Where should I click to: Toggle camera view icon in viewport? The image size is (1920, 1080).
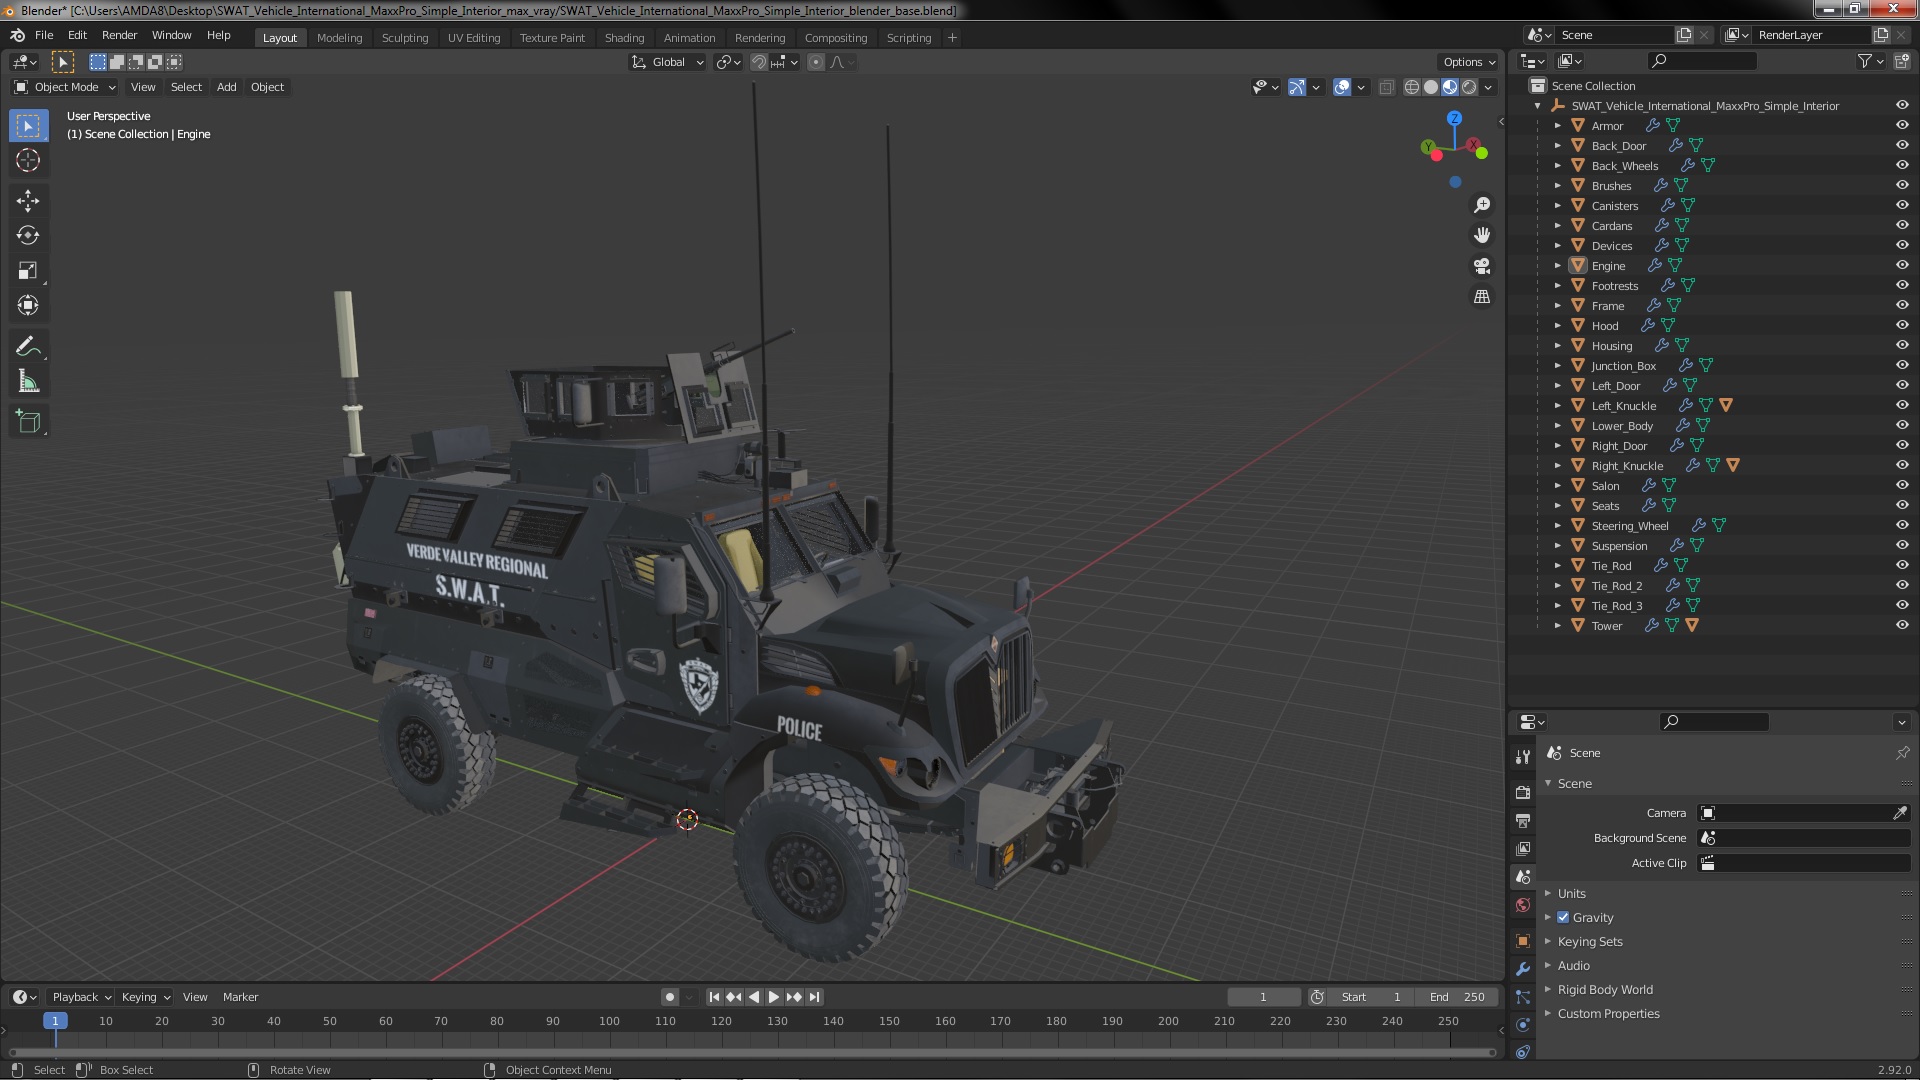(x=1482, y=266)
